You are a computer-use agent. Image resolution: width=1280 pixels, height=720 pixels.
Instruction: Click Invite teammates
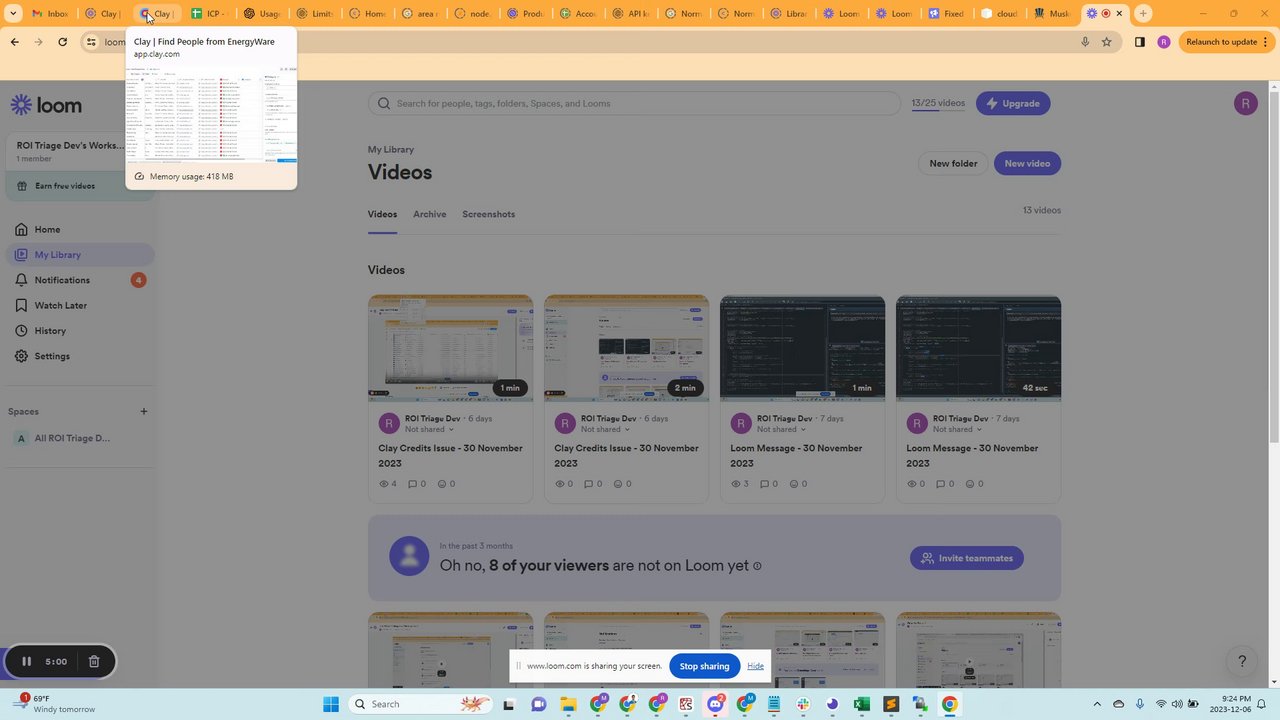(966, 558)
